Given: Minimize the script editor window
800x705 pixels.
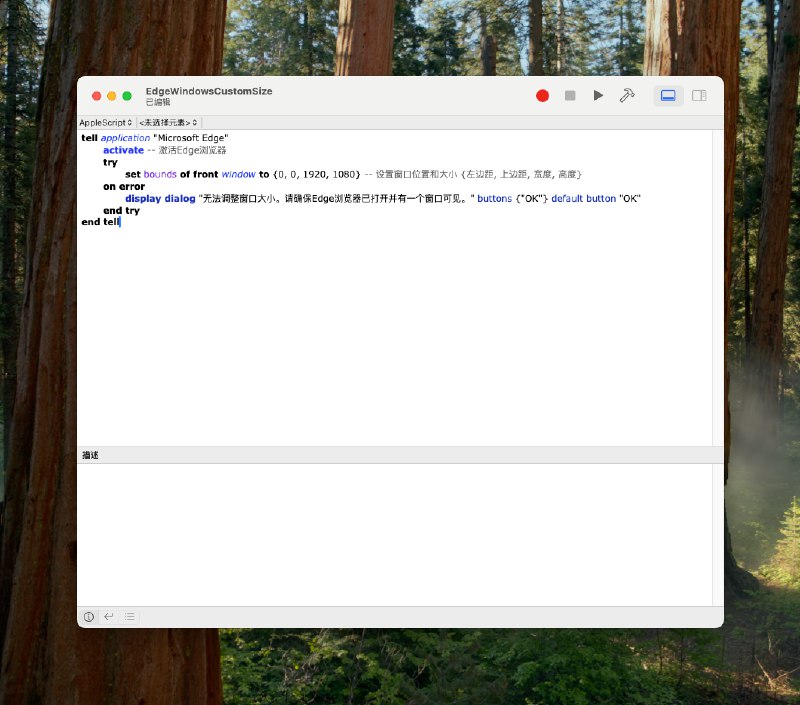Looking at the screenshot, I should pyautogui.click(x=112, y=96).
